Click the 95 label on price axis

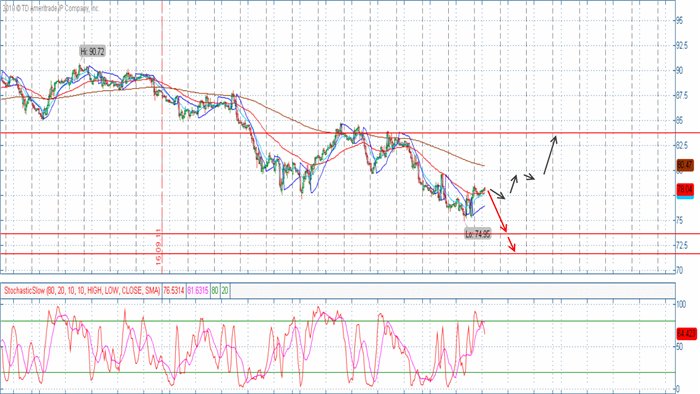pos(679,21)
